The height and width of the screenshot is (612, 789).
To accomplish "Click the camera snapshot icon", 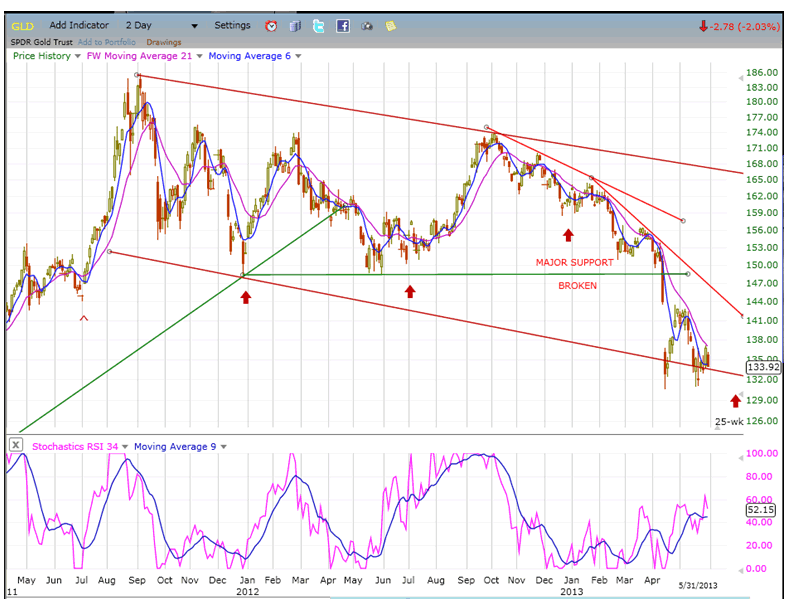I will tap(367, 25).
